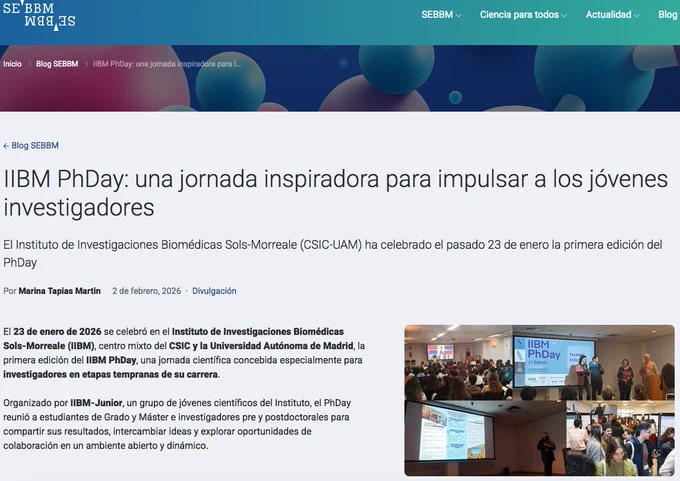Click the bold text 23 de enero de 2026
This screenshot has width=680, height=481.
57,332
